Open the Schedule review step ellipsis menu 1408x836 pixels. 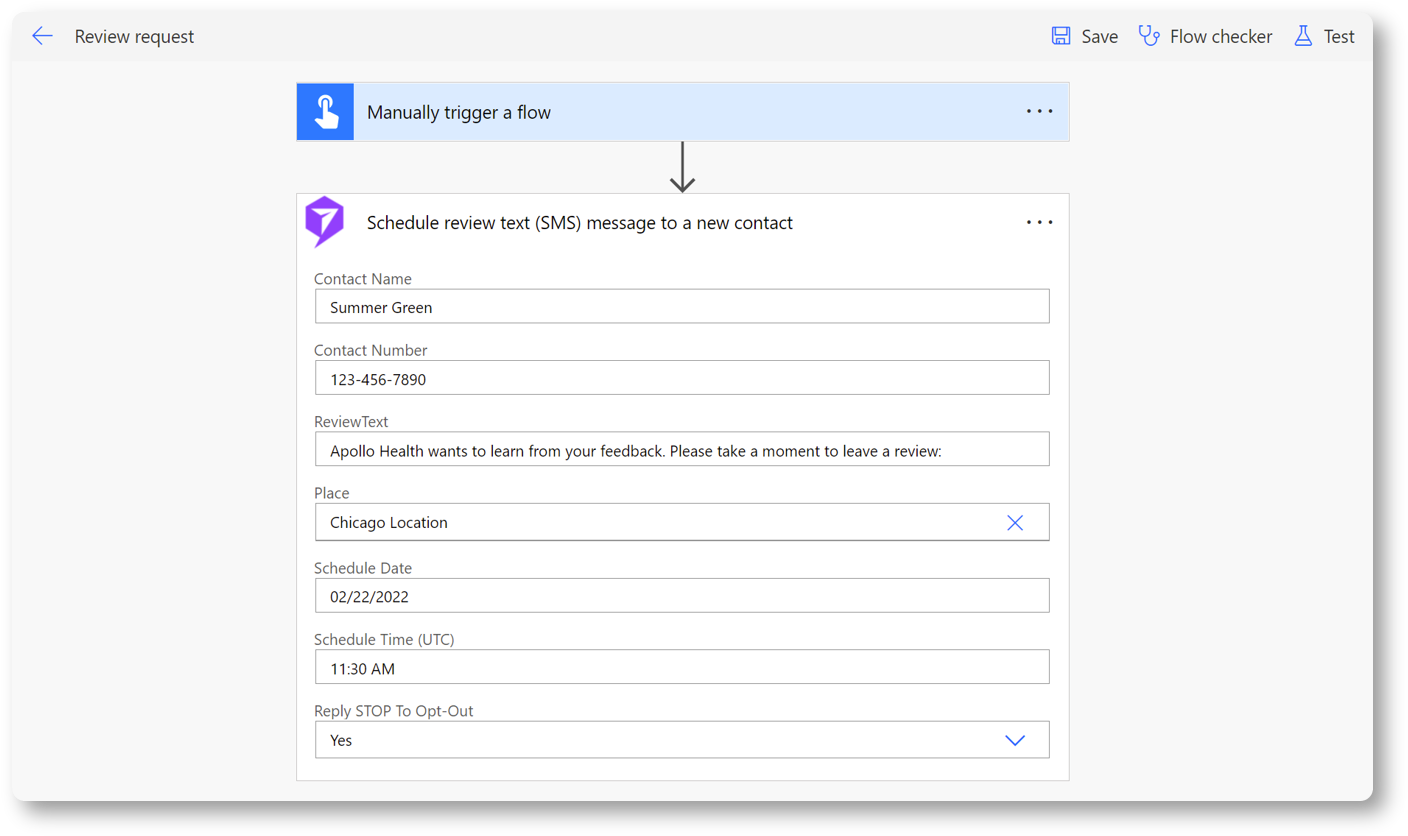1039,222
